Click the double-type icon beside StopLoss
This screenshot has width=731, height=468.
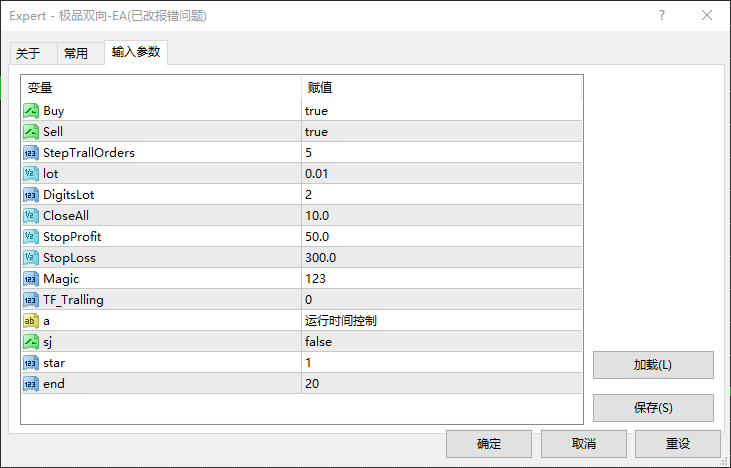click(x=31, y=258)
